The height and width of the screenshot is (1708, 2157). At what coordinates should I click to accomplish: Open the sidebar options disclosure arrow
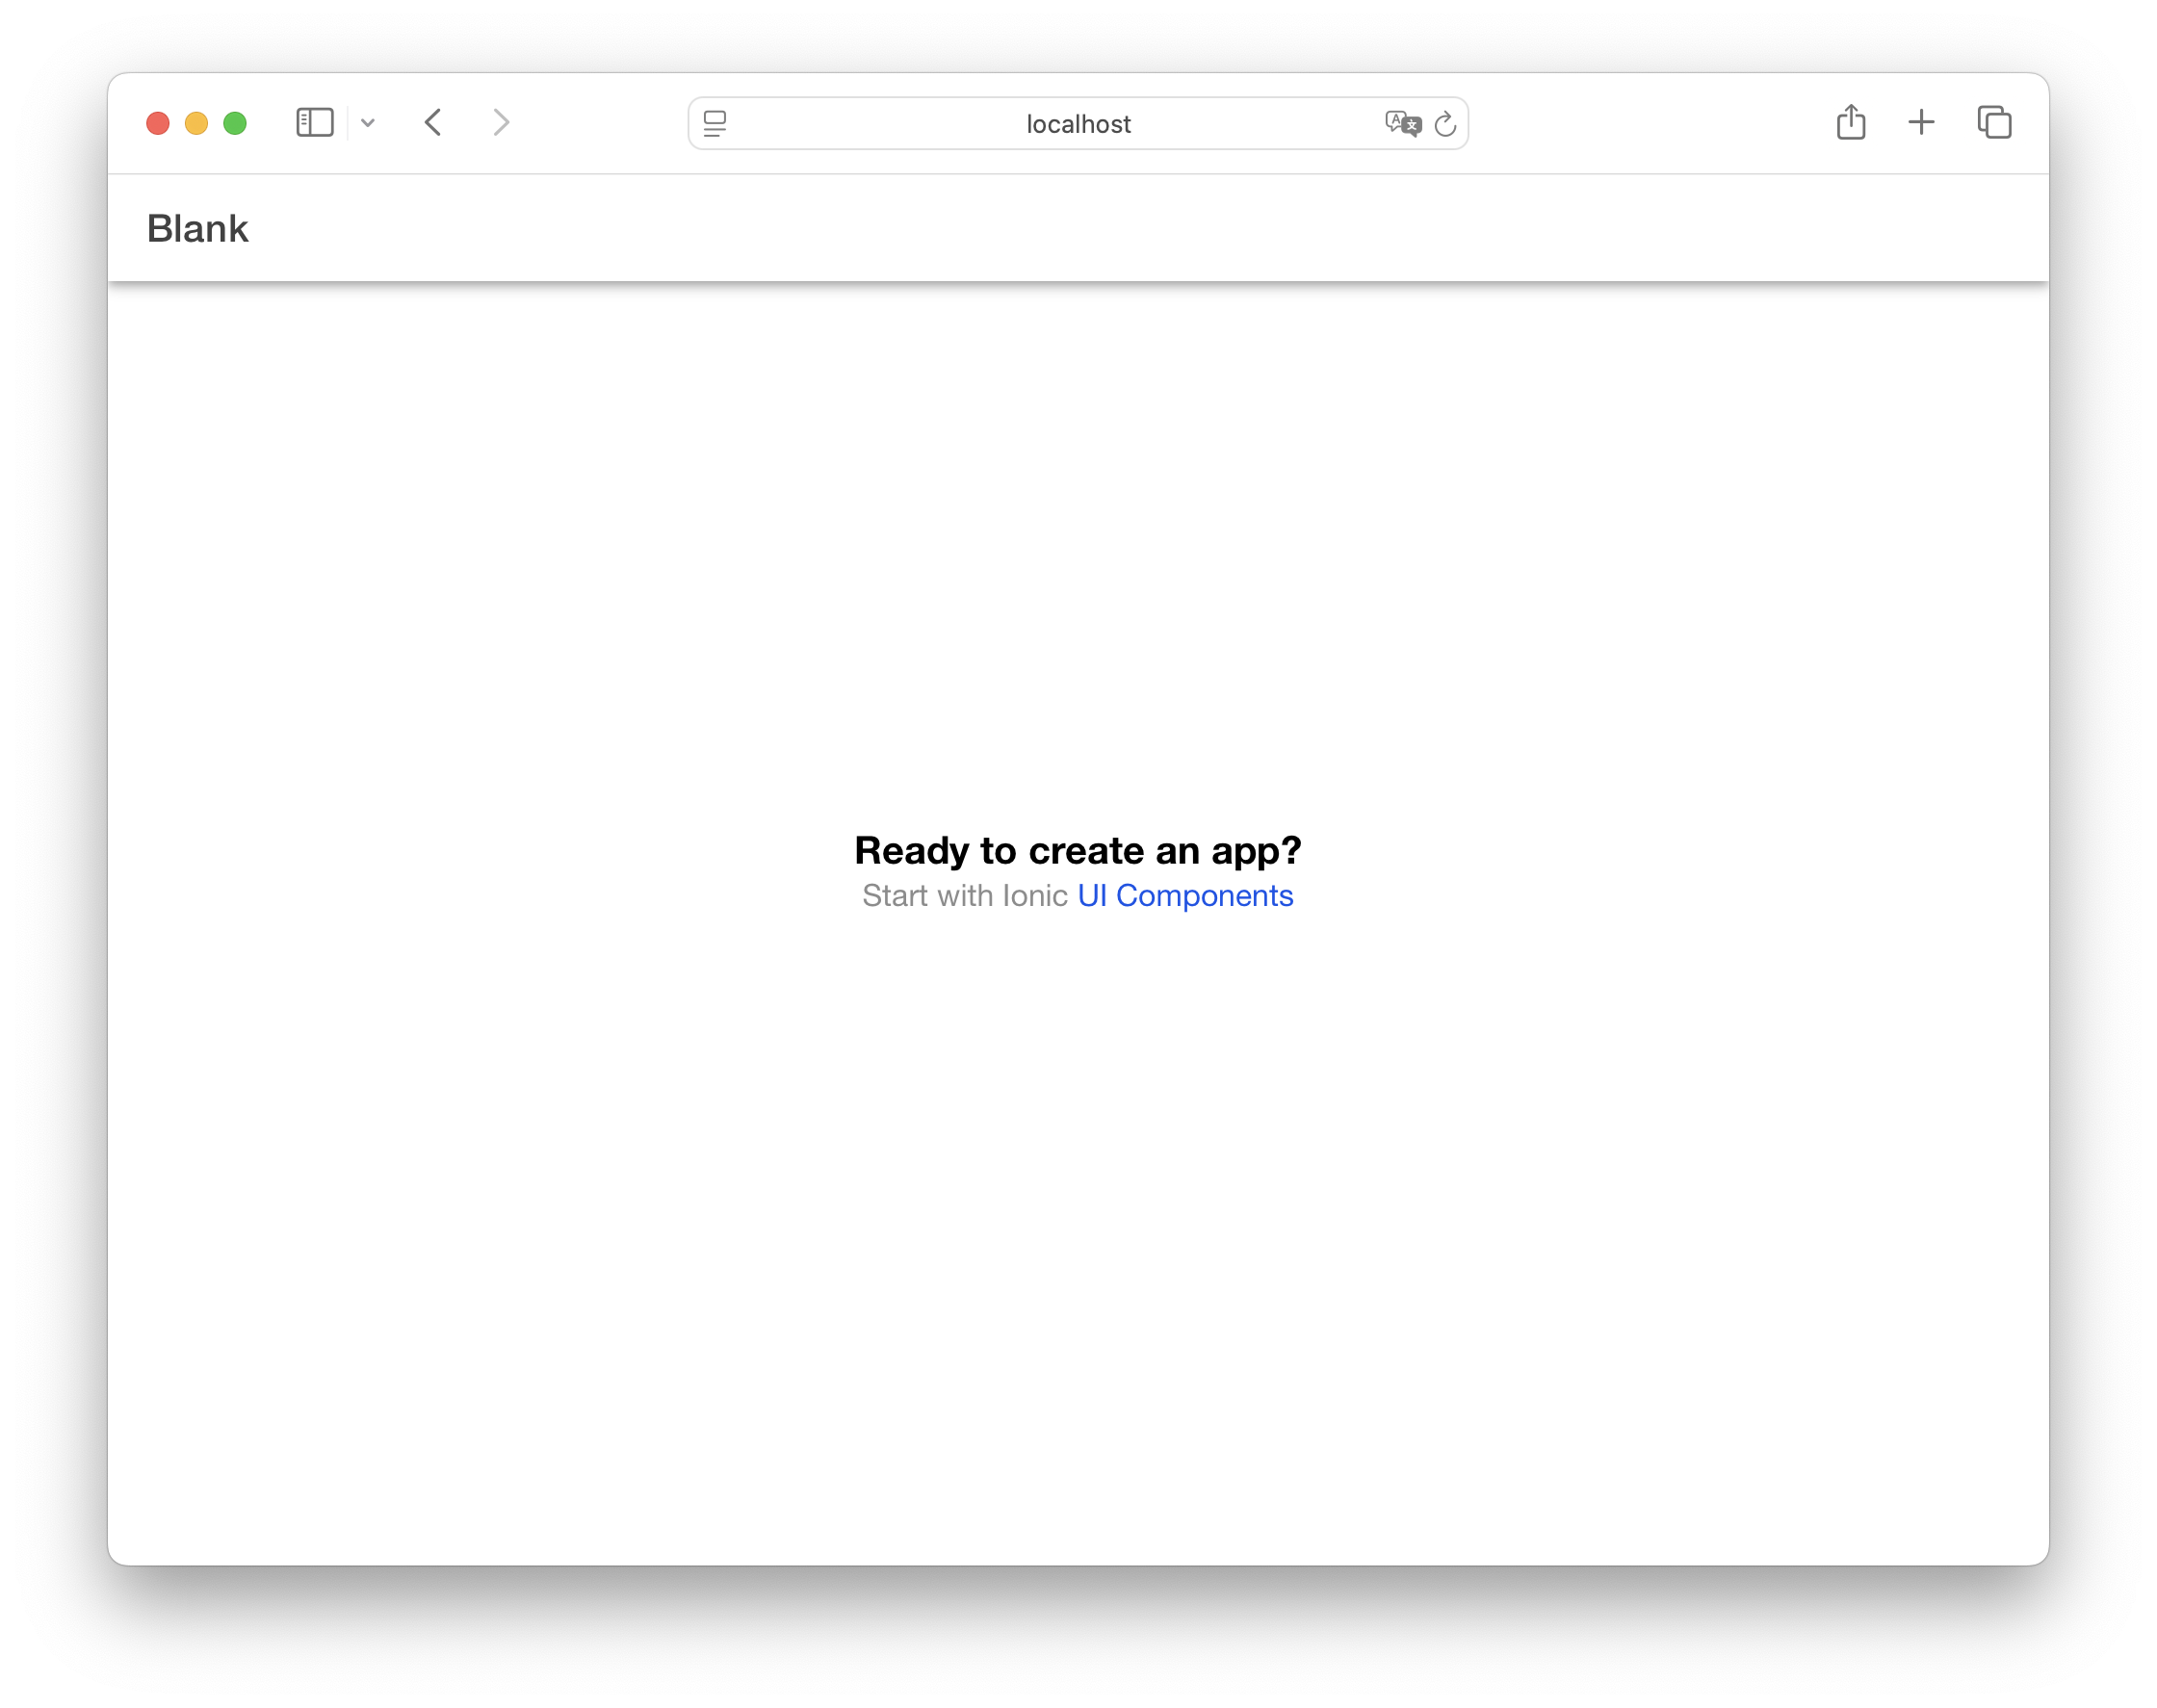point(367,123)
